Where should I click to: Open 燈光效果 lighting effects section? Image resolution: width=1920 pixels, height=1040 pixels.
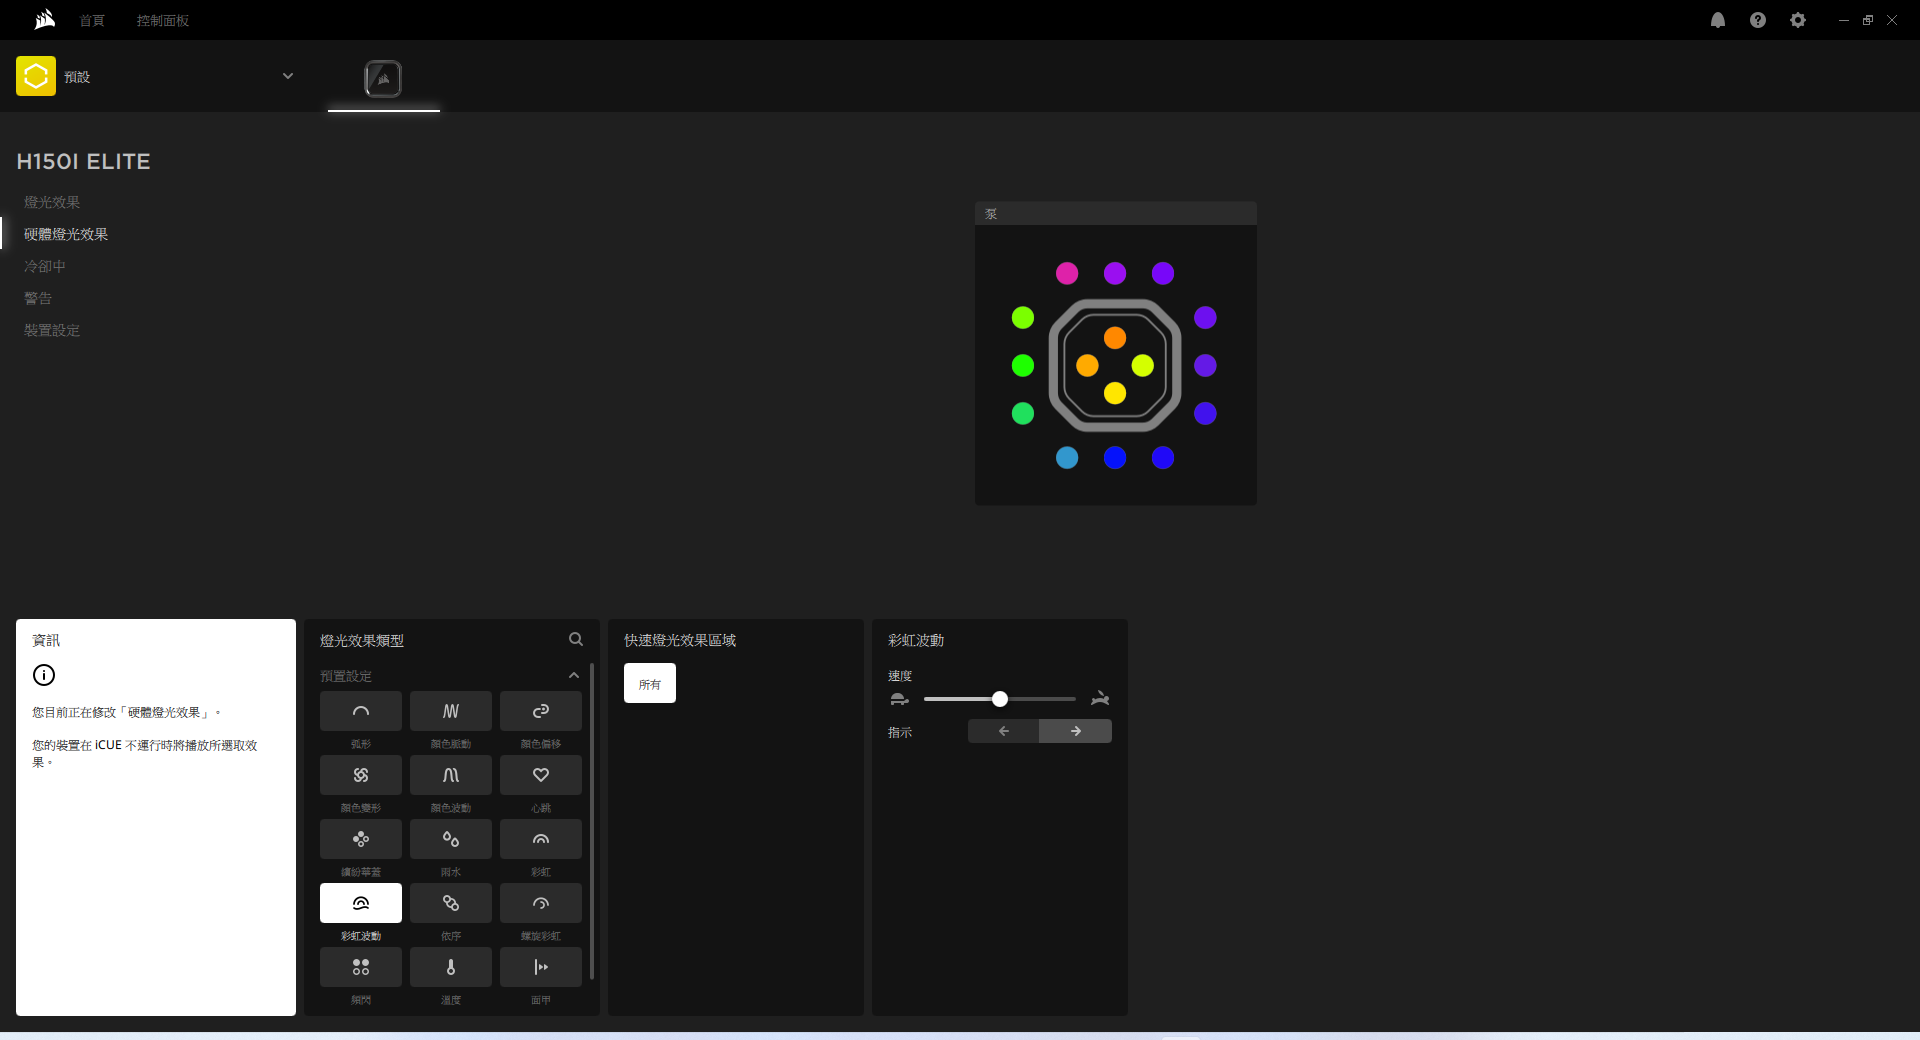[52, 202]
